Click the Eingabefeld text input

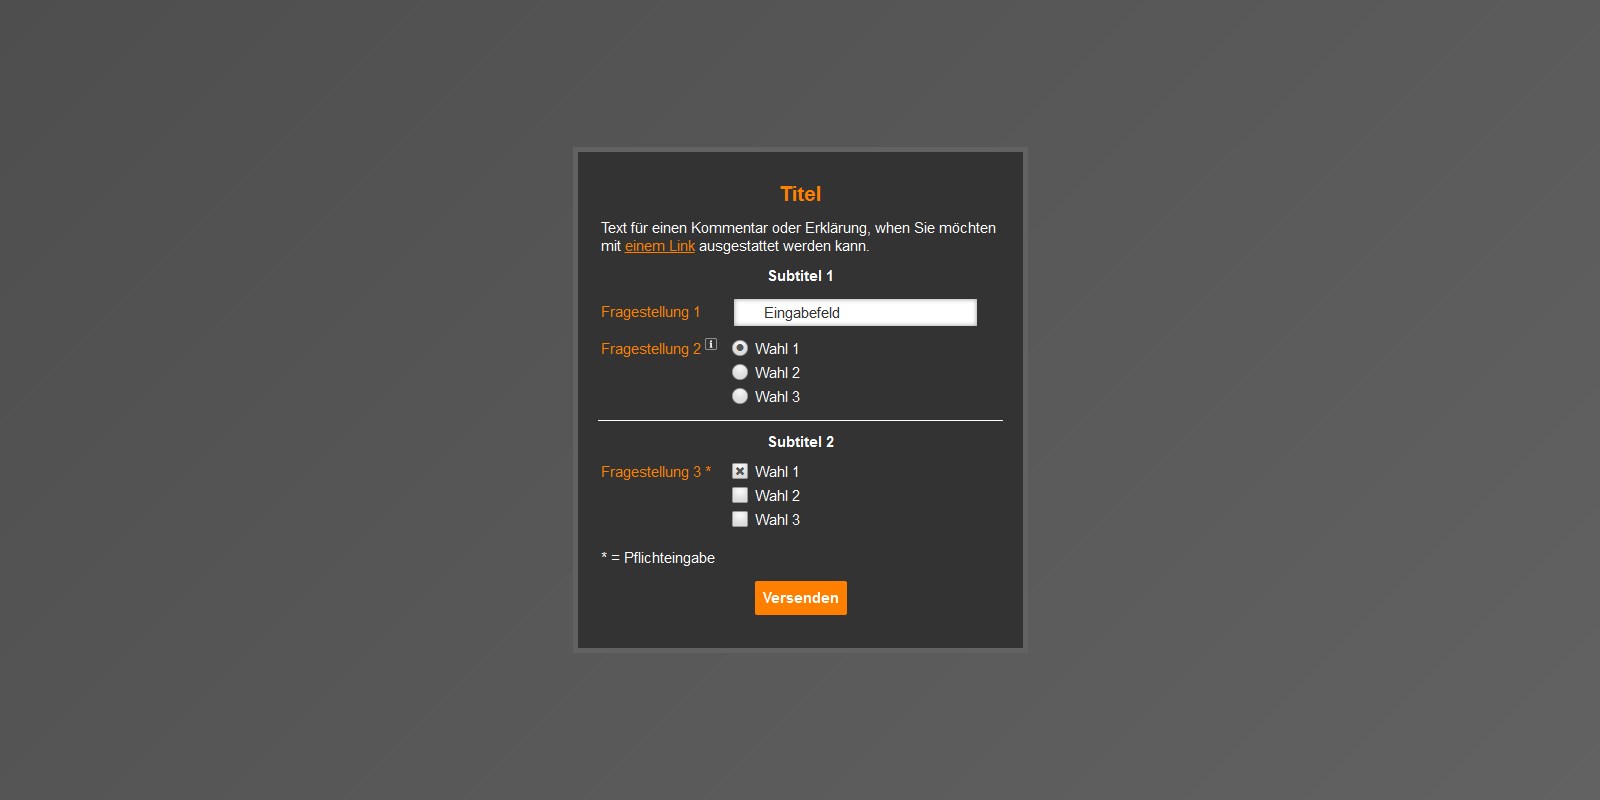point(855,313)
